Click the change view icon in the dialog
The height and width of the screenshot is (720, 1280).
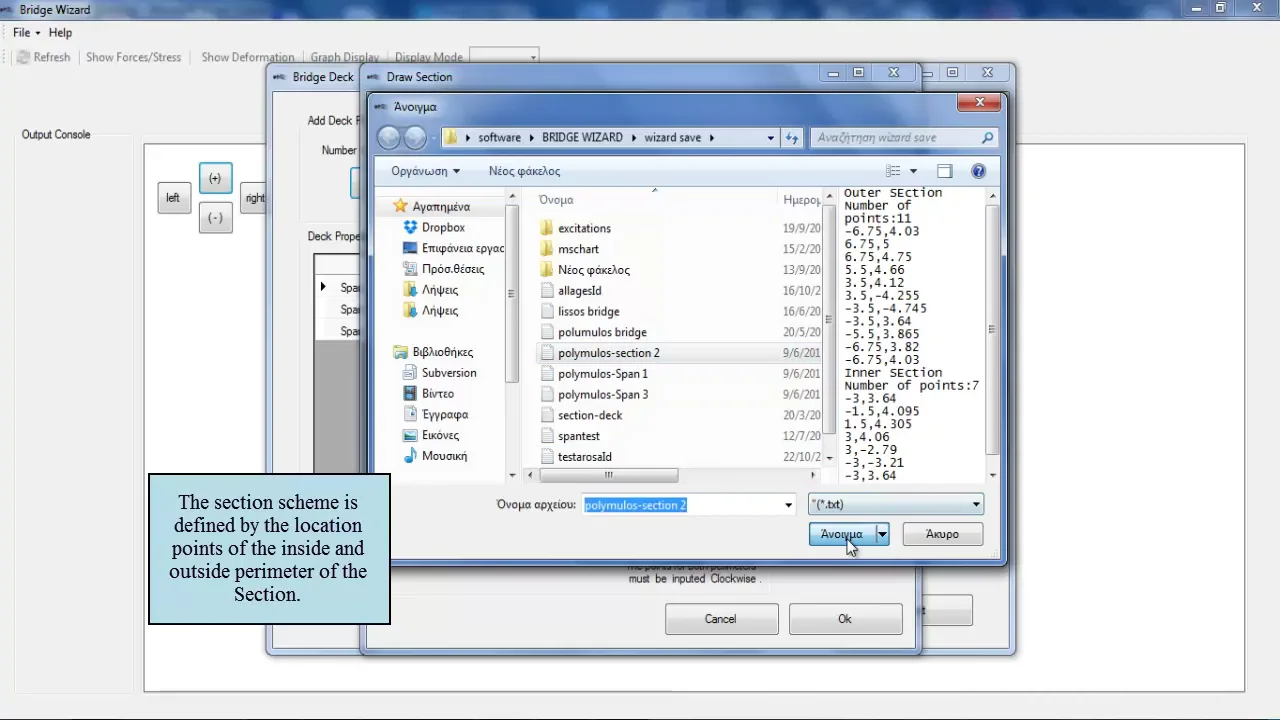click(x=893, y=171)
